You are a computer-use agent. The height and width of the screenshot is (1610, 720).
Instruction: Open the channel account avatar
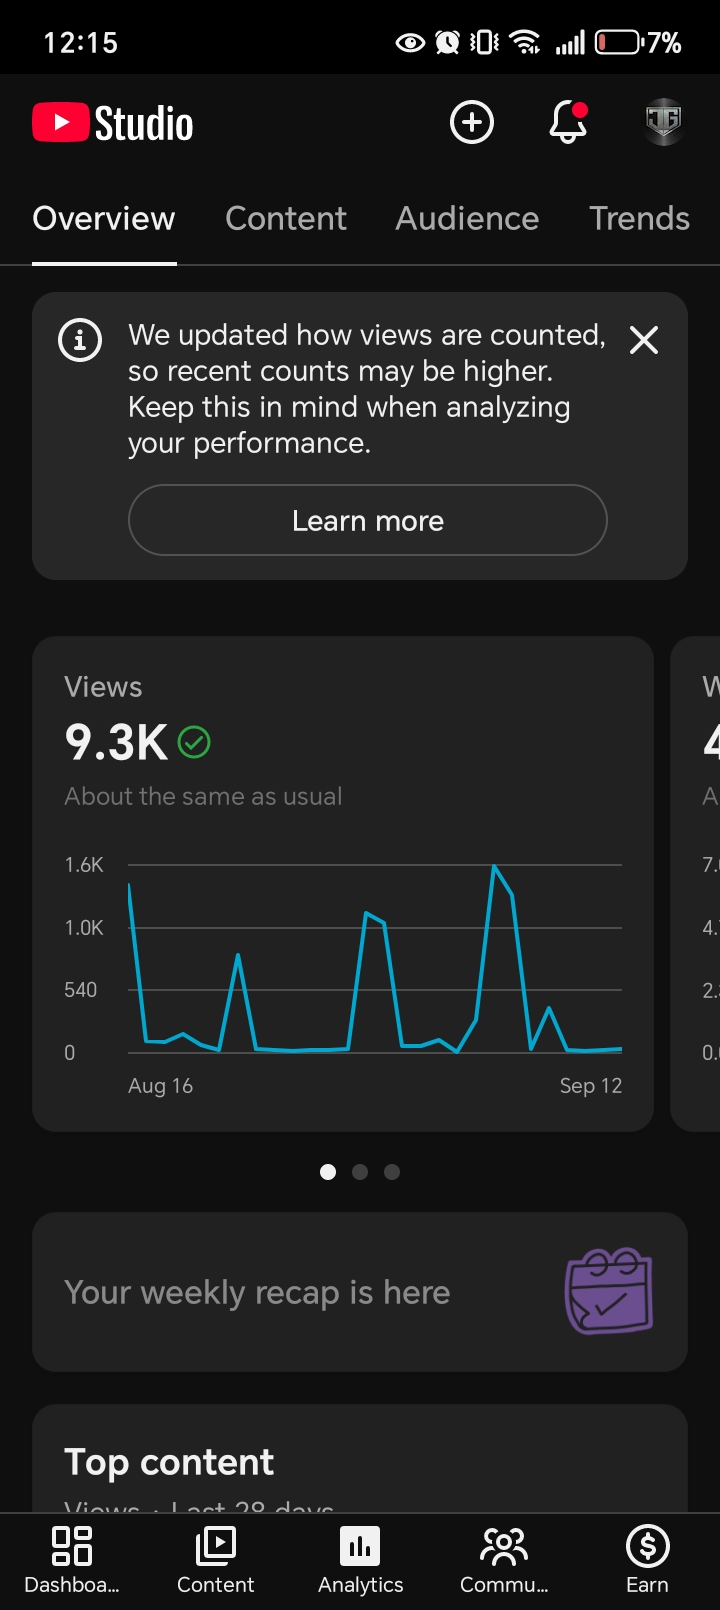click(663, 123)
